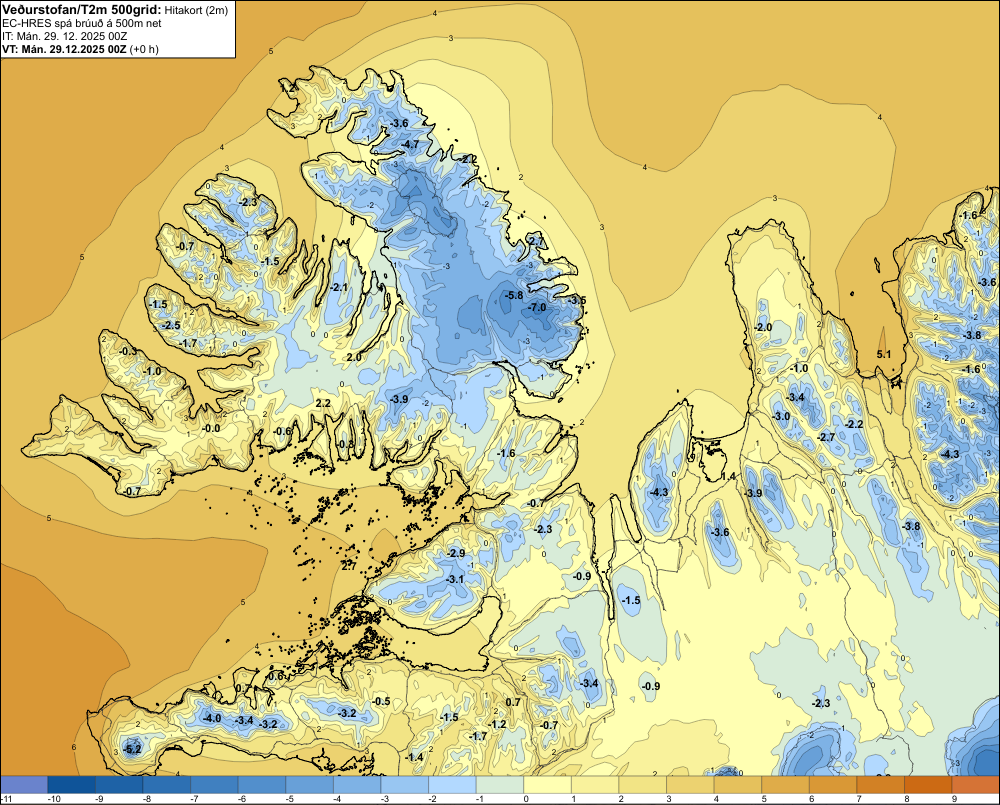Click the '3' legend scale label
This screenshot has height=805, width=1000.
[670, 799]
